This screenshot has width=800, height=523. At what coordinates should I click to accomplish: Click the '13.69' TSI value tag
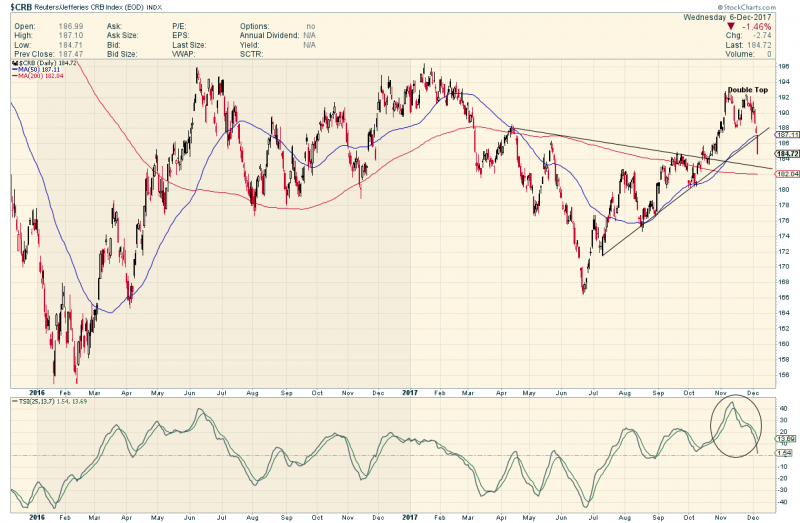(x=786, y=439)
